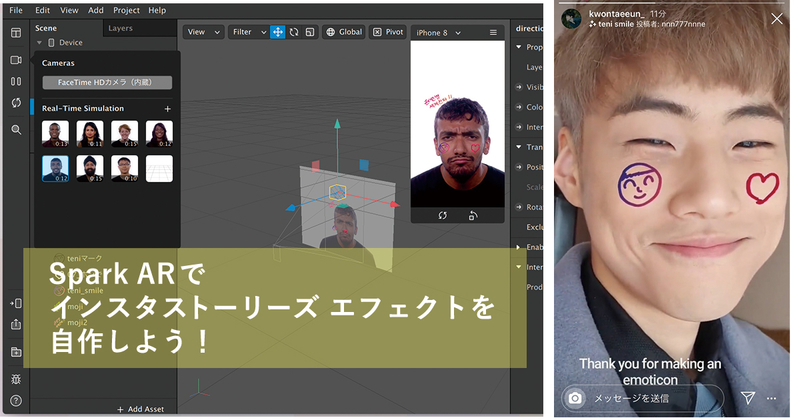Image resolution: width=800 pixels, height=420 pixels.
Task: Open the simulator hamburger menu
Action: coord(493,32)
